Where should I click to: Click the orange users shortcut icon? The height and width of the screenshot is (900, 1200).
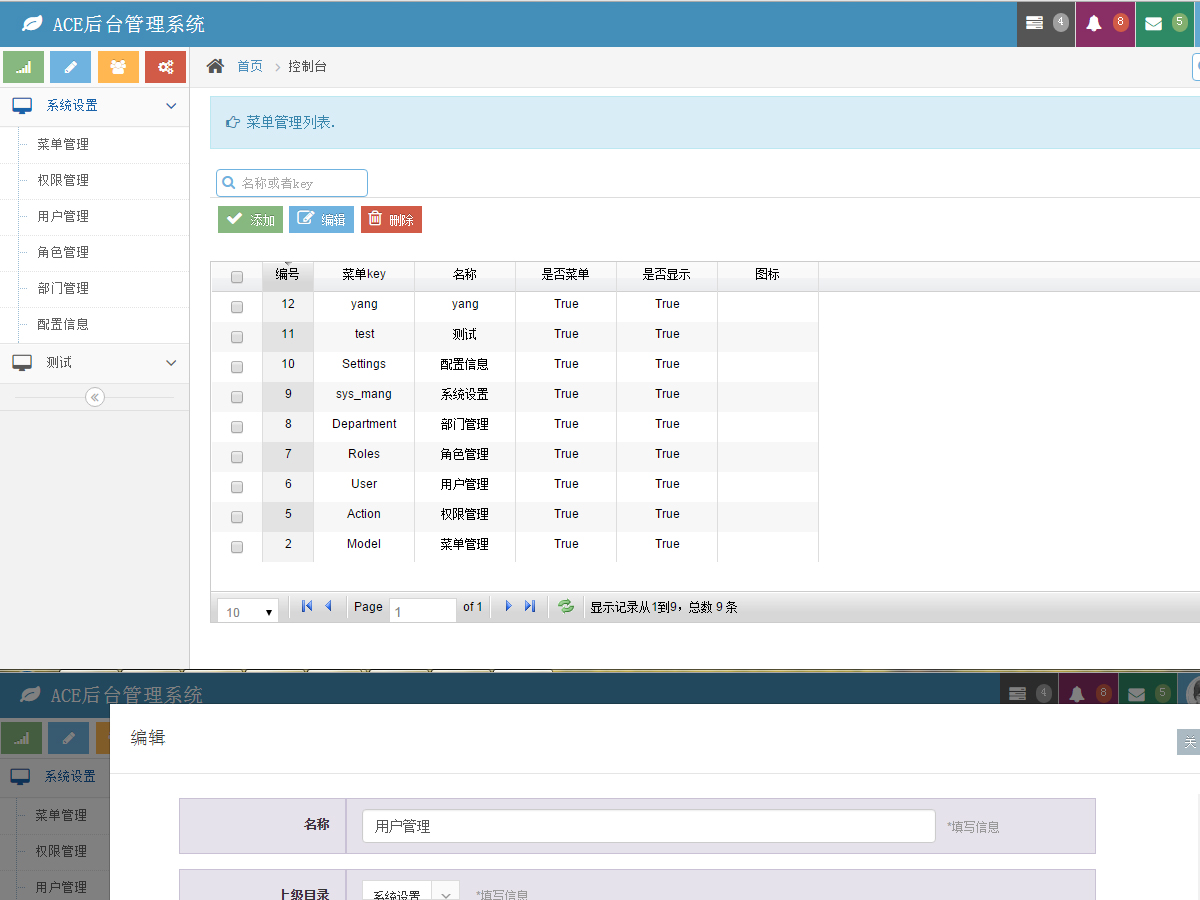(118, 67)
